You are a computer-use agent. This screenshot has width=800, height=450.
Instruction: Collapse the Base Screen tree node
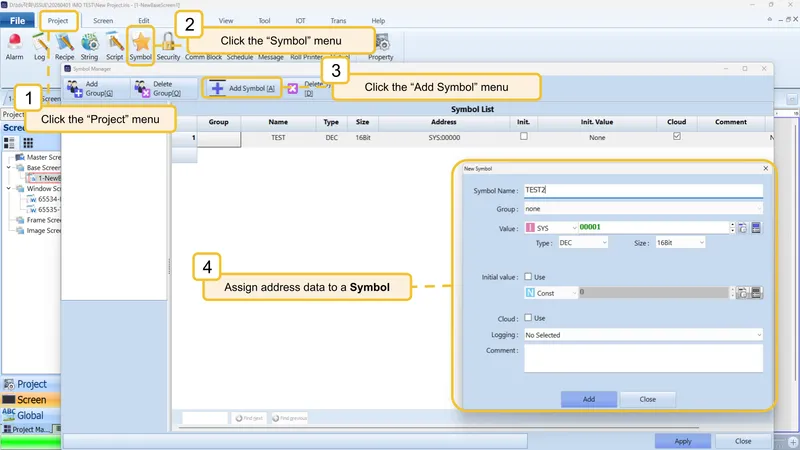pos(9,167)
